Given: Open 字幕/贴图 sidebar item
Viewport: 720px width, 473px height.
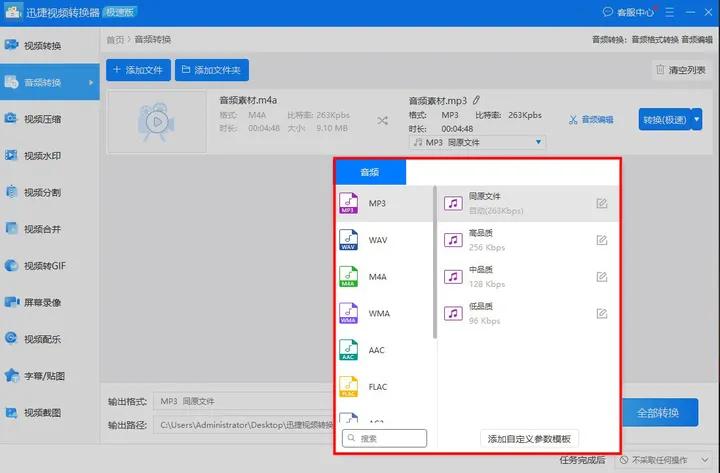Looking at the screenshot, I should [x=50, y=376].
